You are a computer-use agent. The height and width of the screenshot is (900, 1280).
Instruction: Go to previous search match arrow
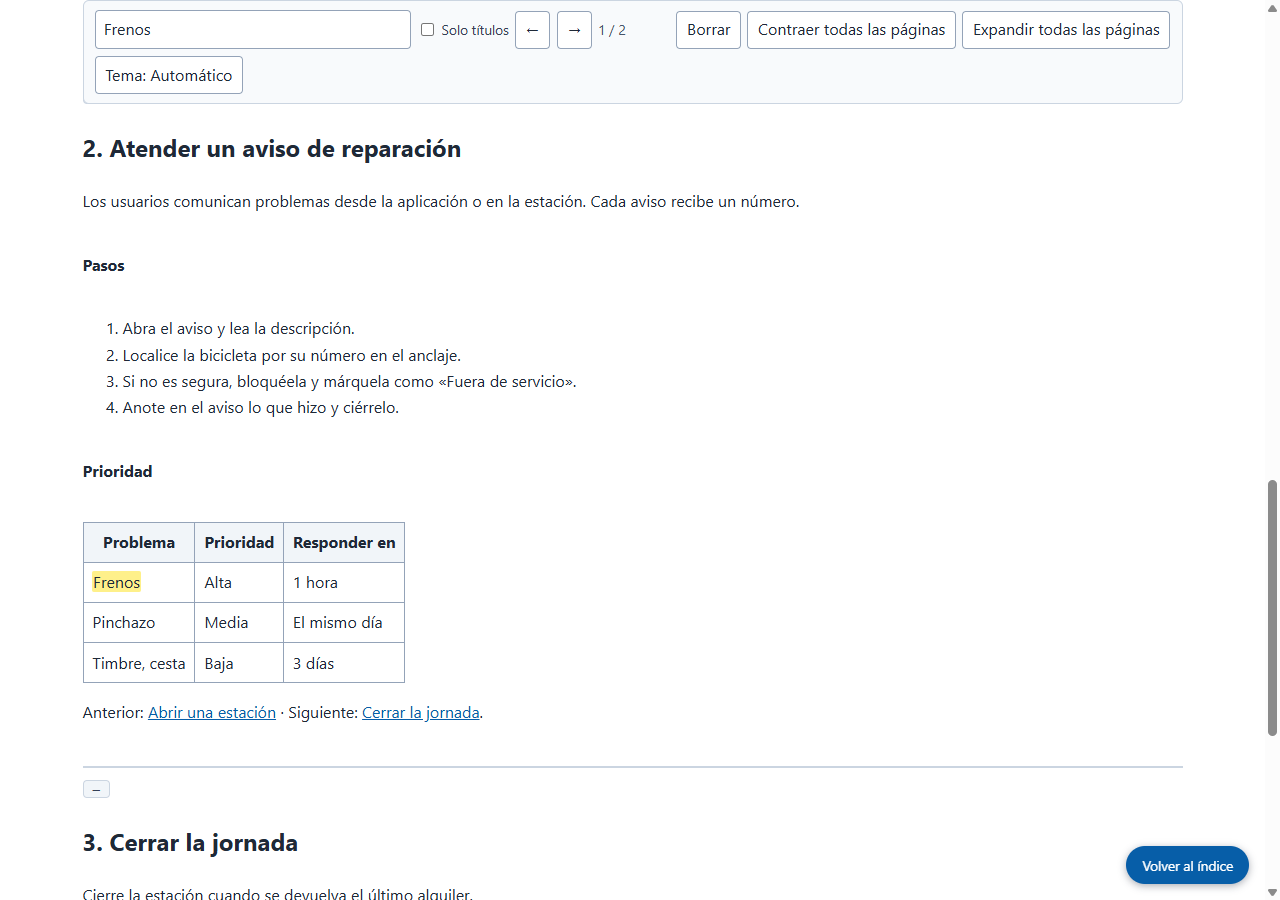click(x=532, y=30)
